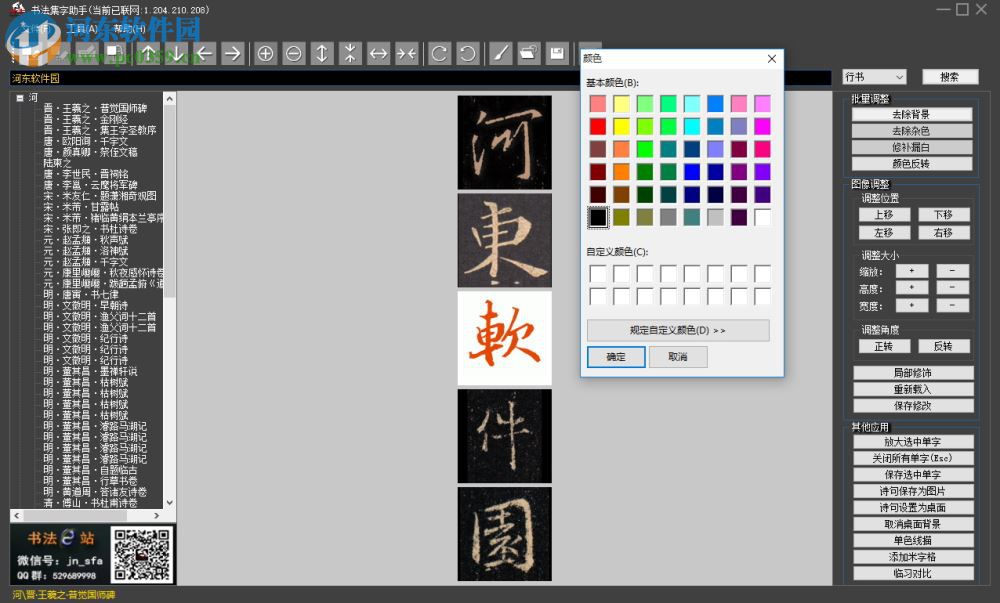1000x603 pixels.
Task: Open the 工具(A) menu
Action: click(82, 29)
